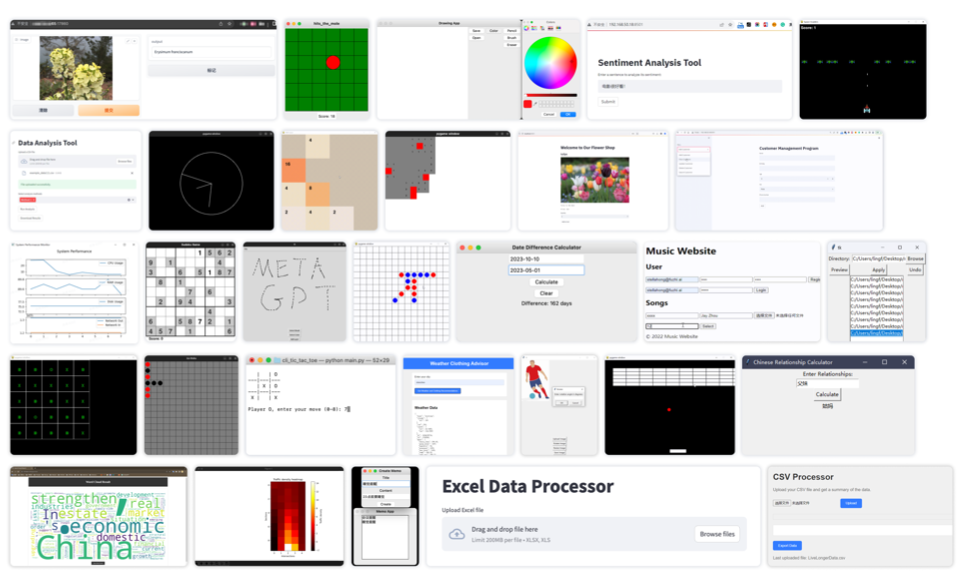The height and width of the screenshot is (574, 966).
Task: Click the sentence input in Sentiment Analysis Tool
Action: (689, 86)
